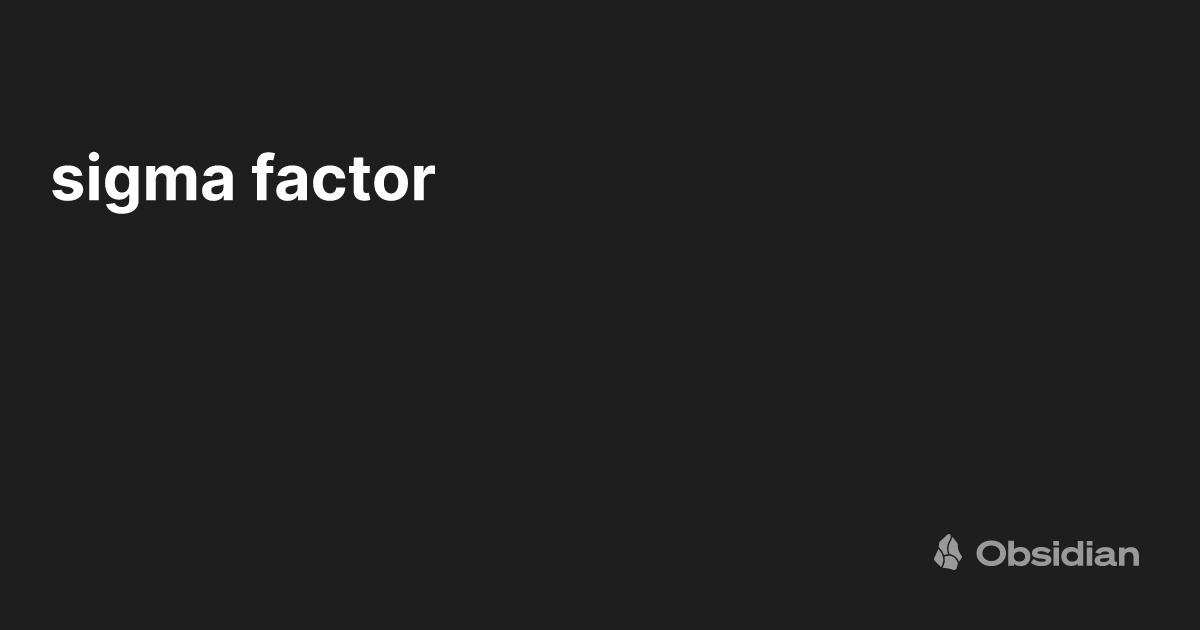Open Obsidian via its crystal logo

[x=947, y=552]
